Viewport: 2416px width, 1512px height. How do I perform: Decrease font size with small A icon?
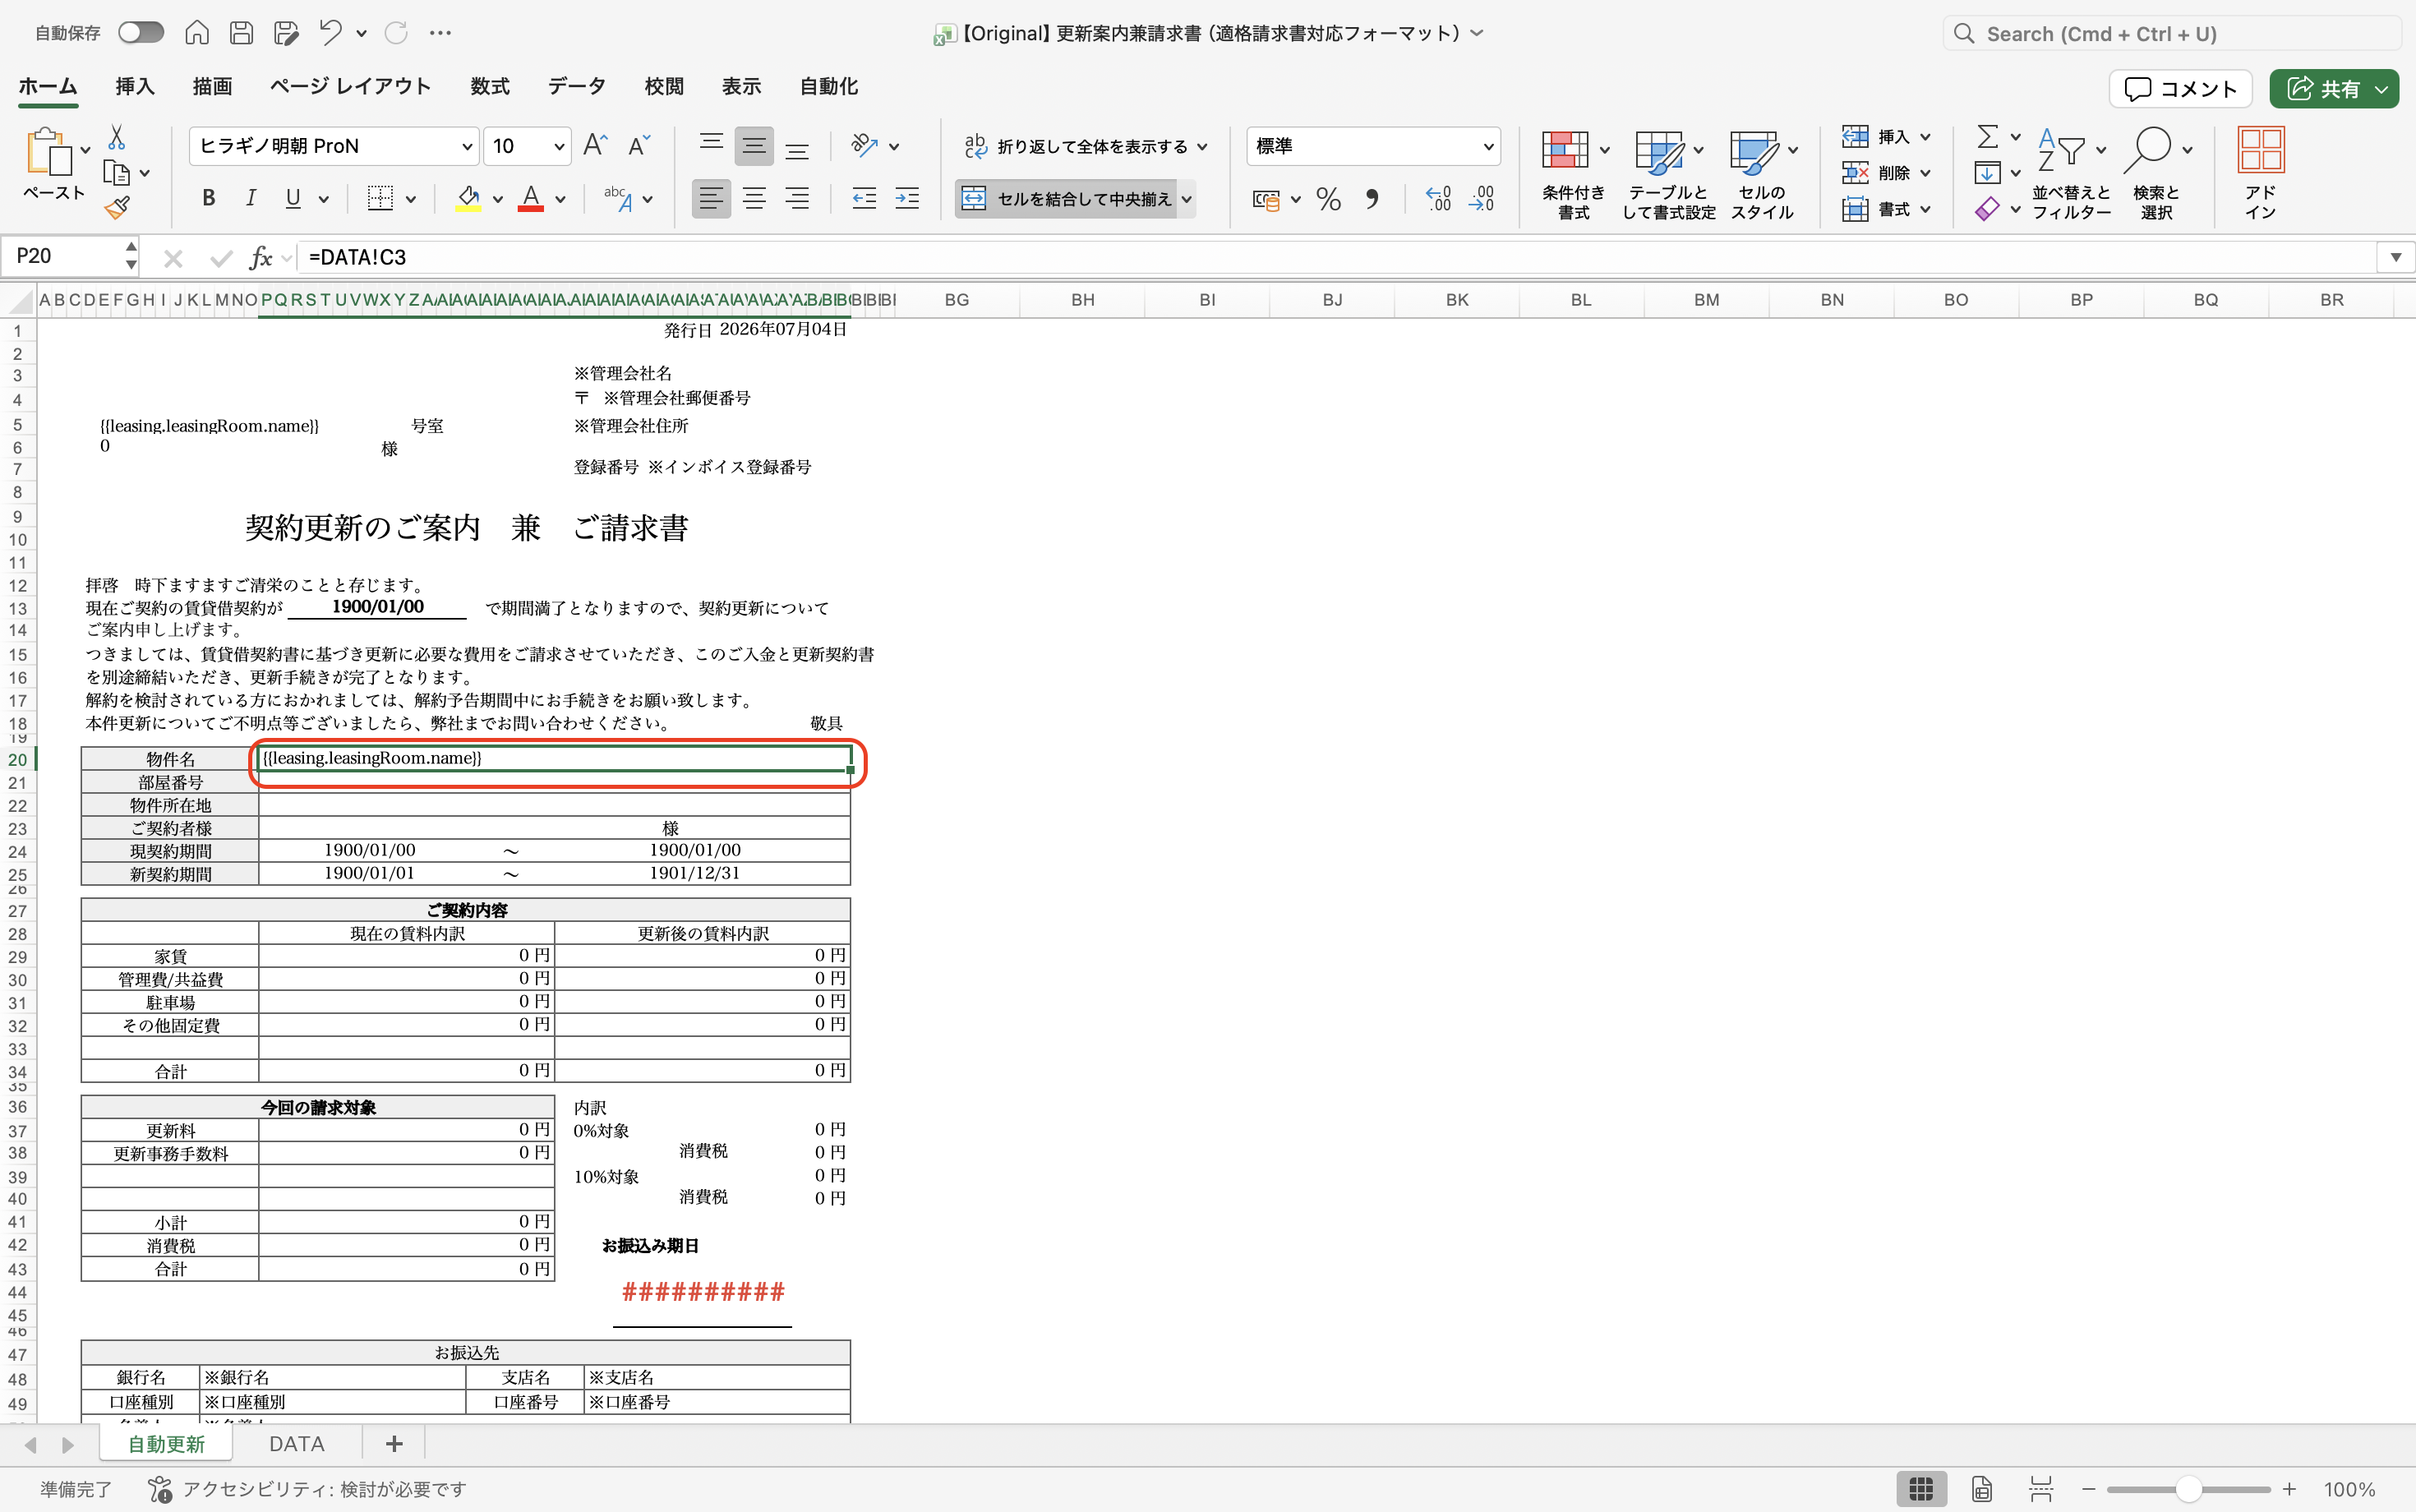point(639,146)
